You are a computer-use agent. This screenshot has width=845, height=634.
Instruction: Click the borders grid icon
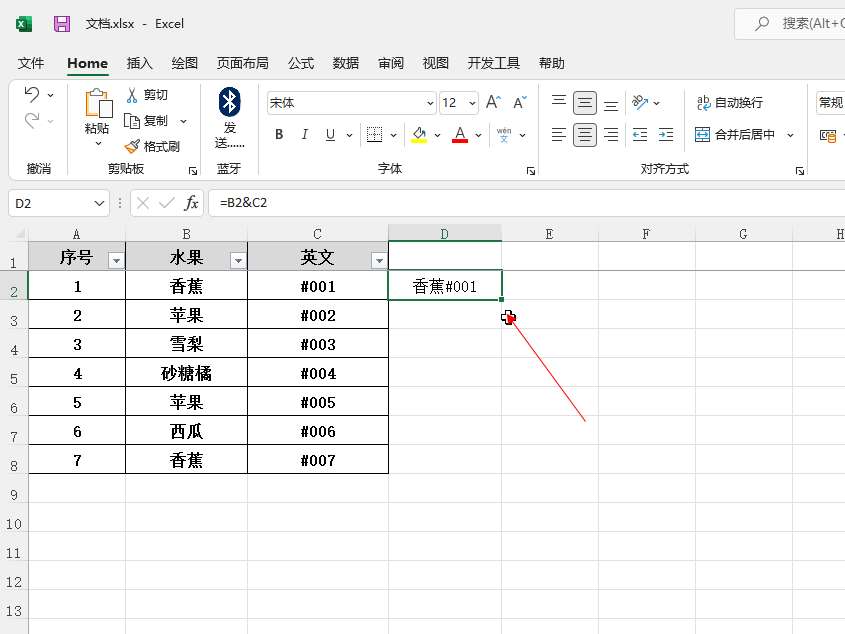(374, 134)
